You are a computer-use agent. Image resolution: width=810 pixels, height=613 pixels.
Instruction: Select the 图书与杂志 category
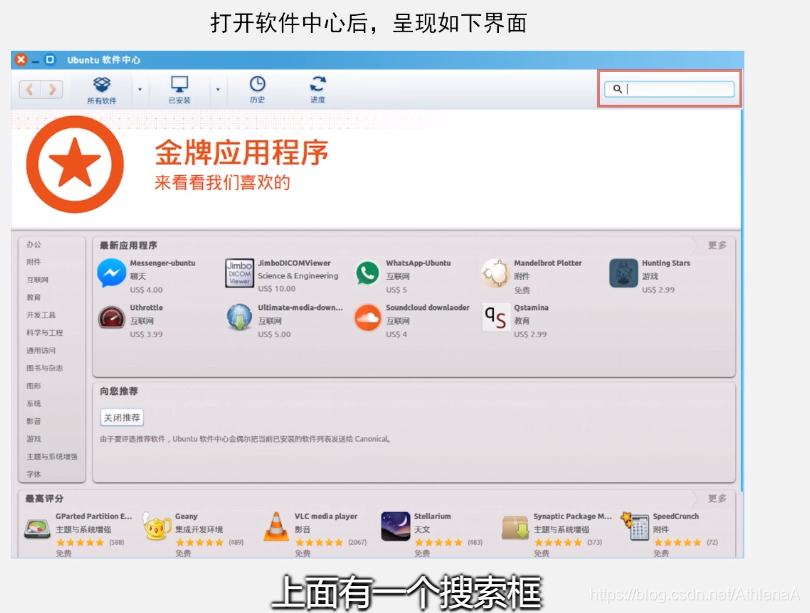point(44,368)
